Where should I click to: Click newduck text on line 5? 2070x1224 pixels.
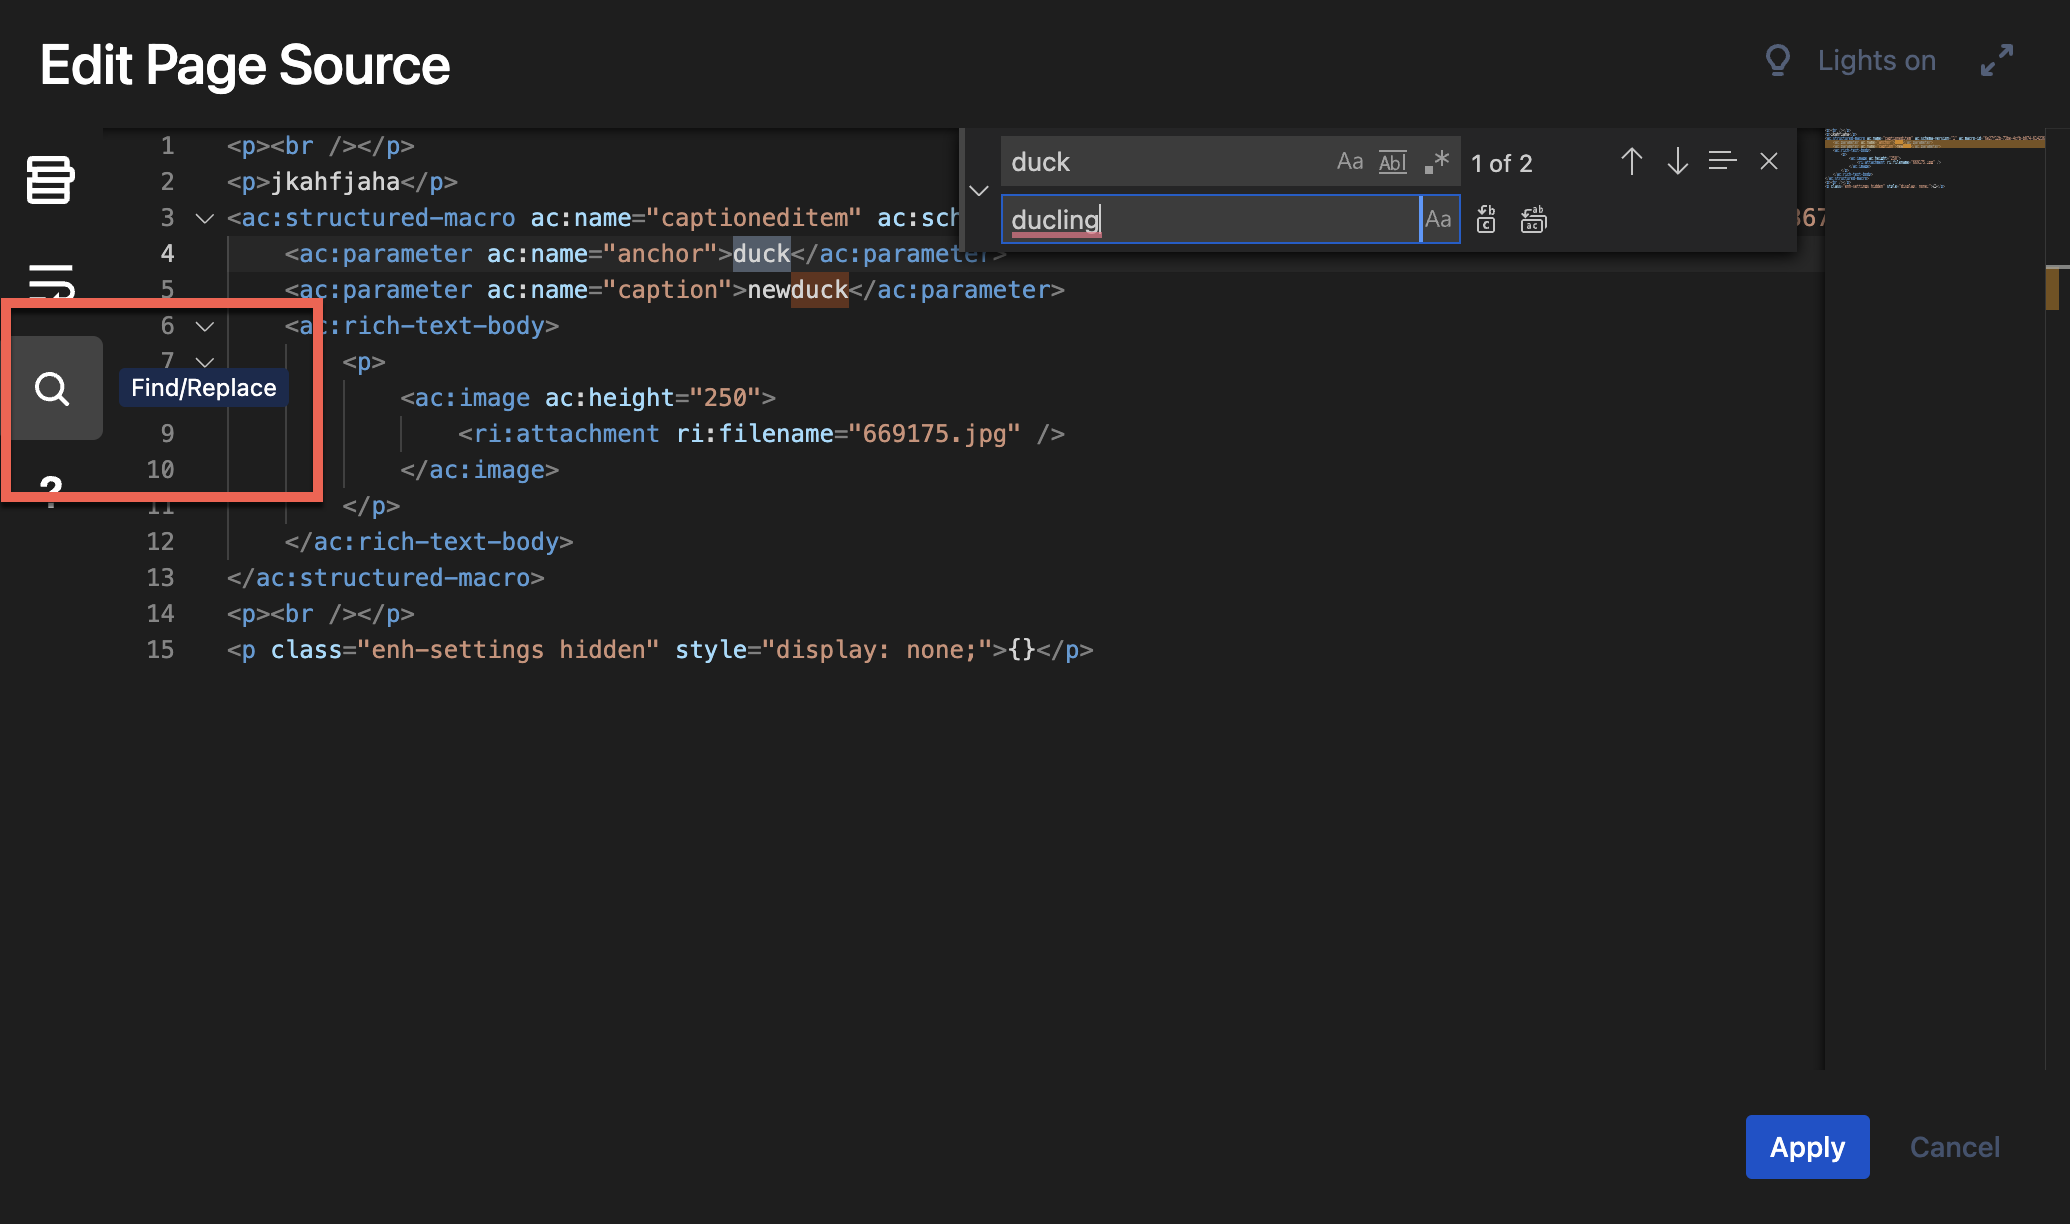coord(798,290)
